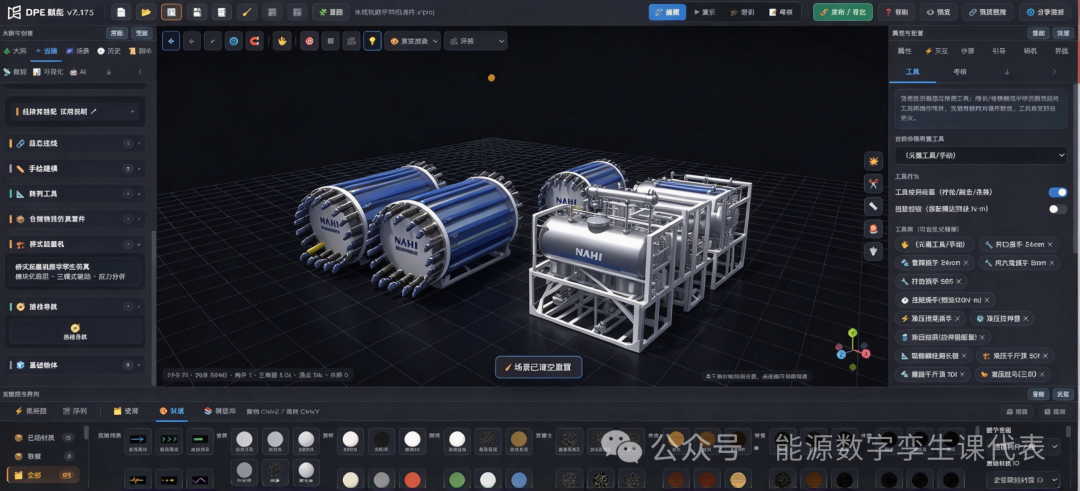Image resolution: width=1080 pixels, height=491 pixels.
Task: Expand the 手绘建模 section with pencil icon
Action: (x=76, y=169)
